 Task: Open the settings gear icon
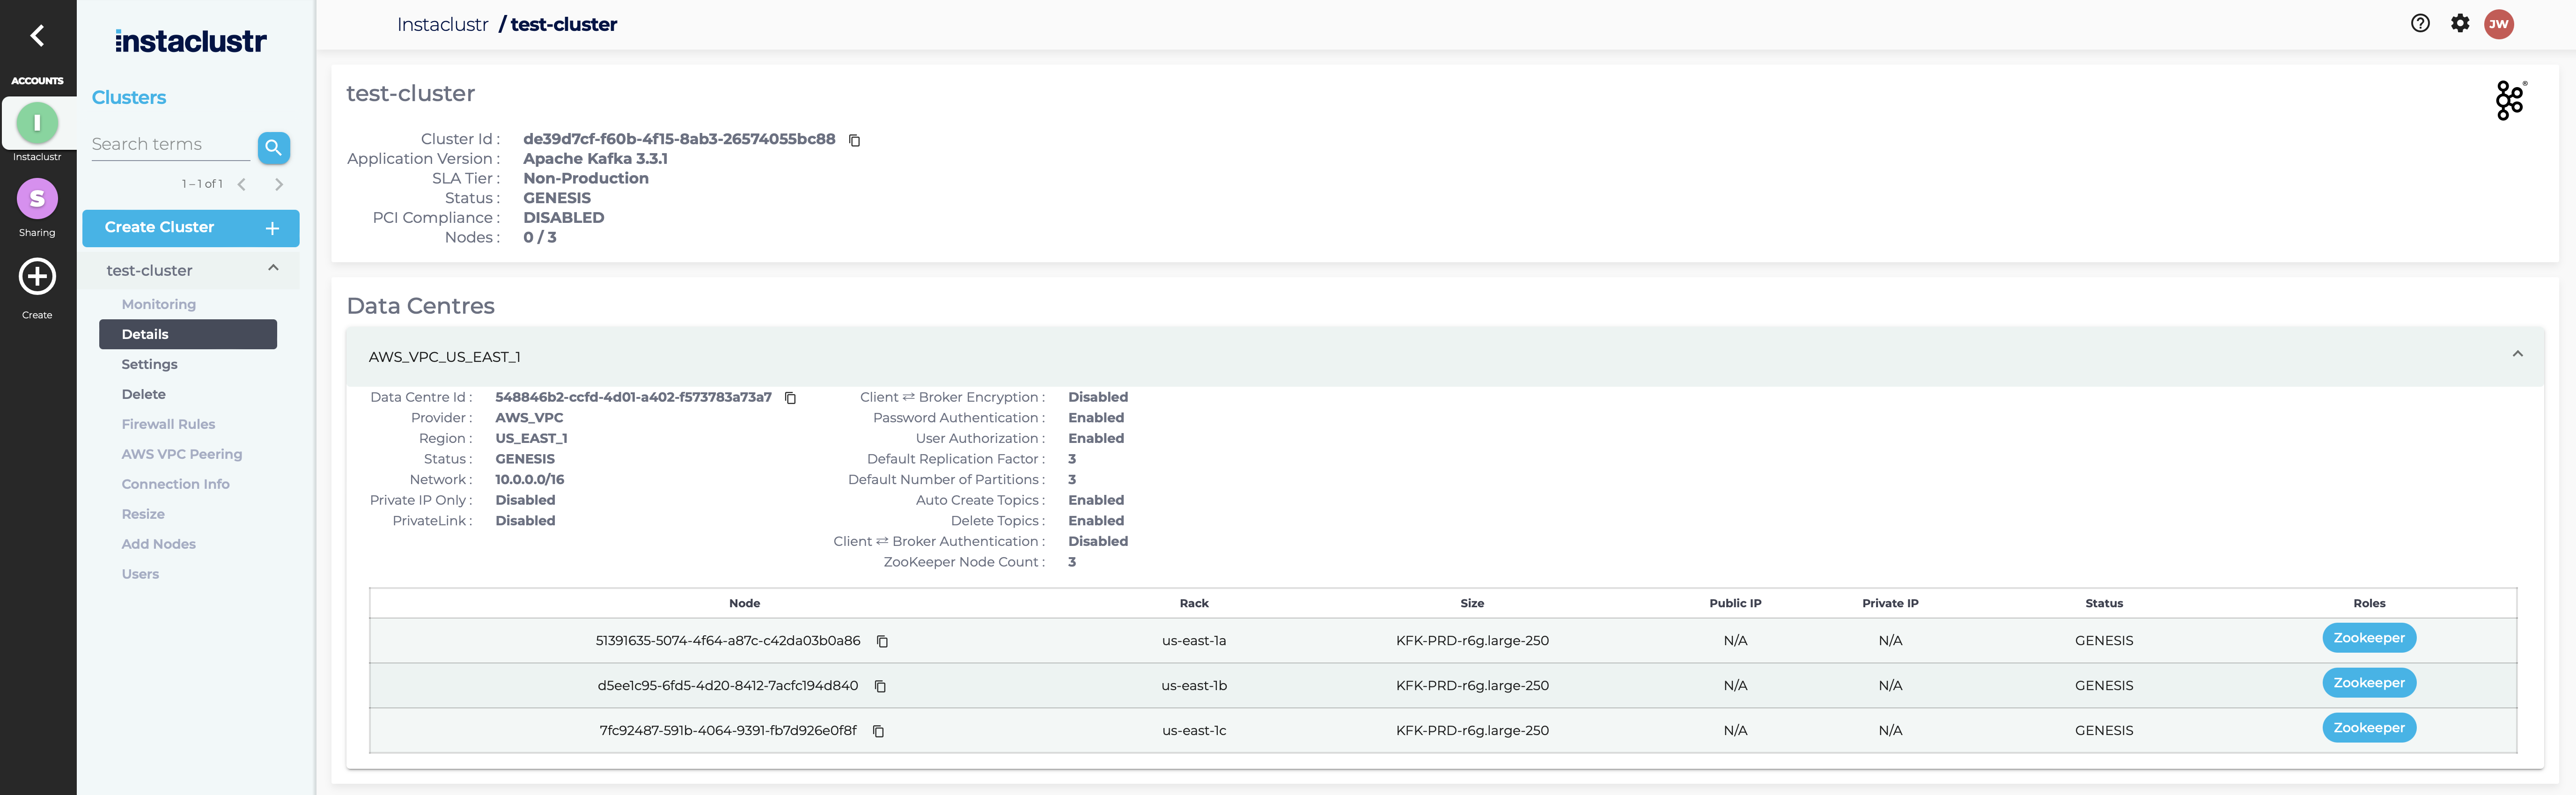click(x=2460, y=23)
